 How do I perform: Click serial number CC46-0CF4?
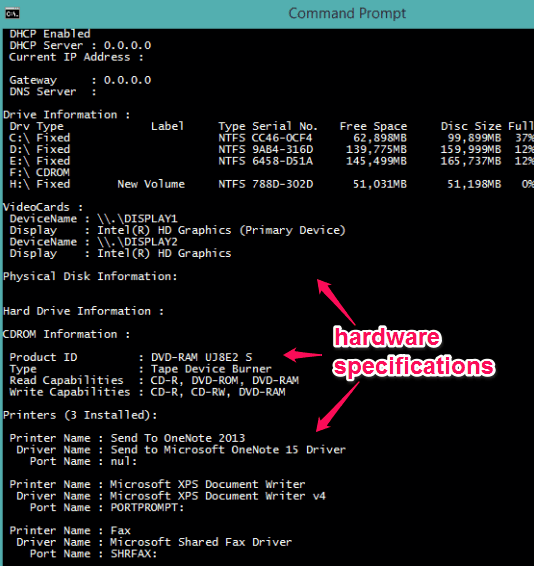click(282, 138)
